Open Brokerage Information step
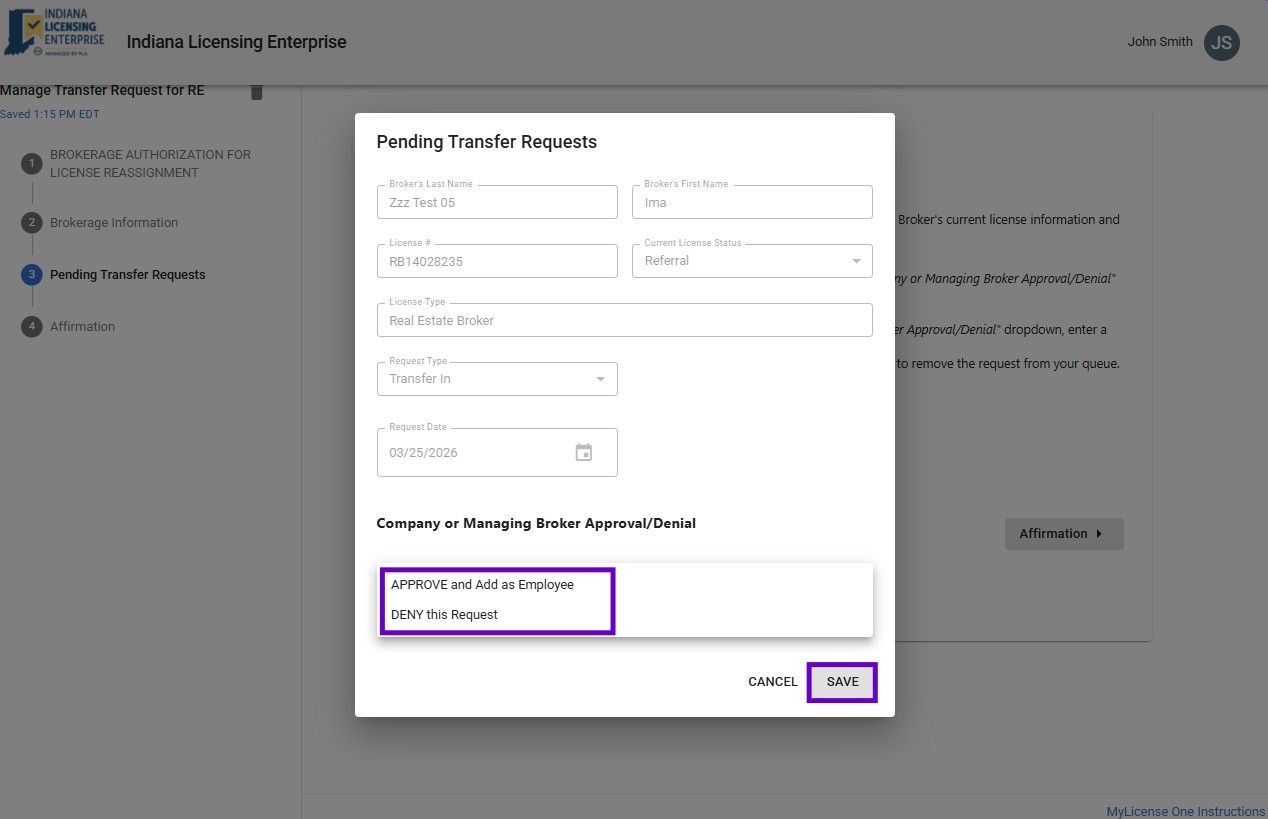Viewport: 1268px width, 819px height. (114, 223)
